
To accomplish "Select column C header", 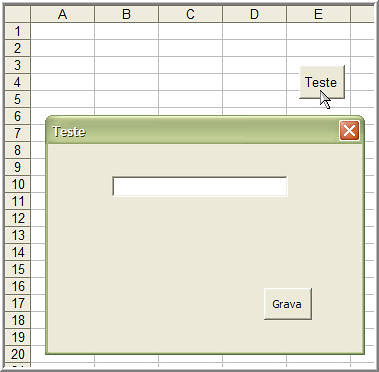I will 190,14.
